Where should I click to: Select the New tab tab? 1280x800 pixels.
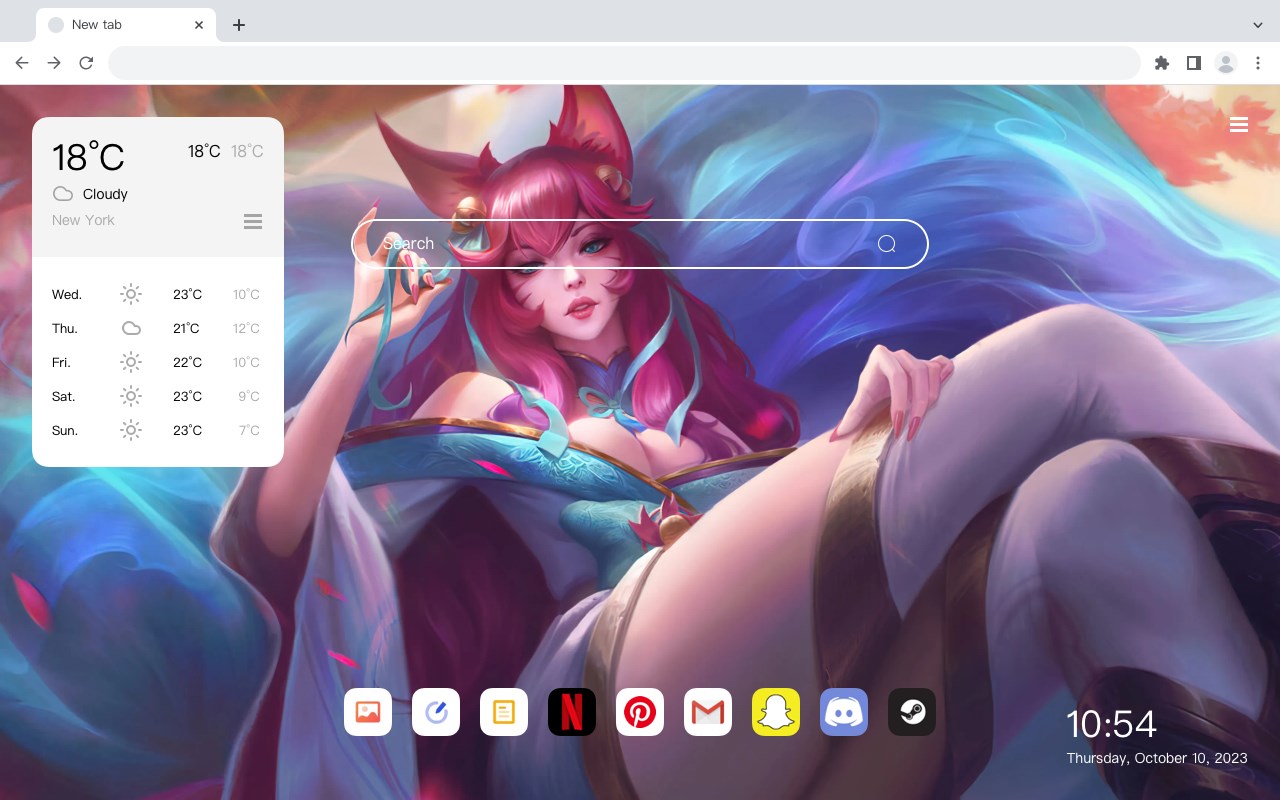coord(126,25)
